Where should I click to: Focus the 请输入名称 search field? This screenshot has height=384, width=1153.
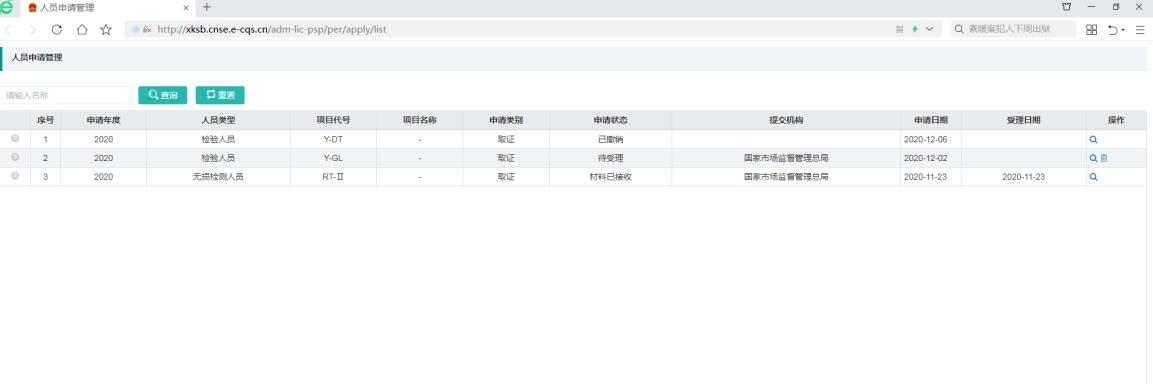(65, 96)
